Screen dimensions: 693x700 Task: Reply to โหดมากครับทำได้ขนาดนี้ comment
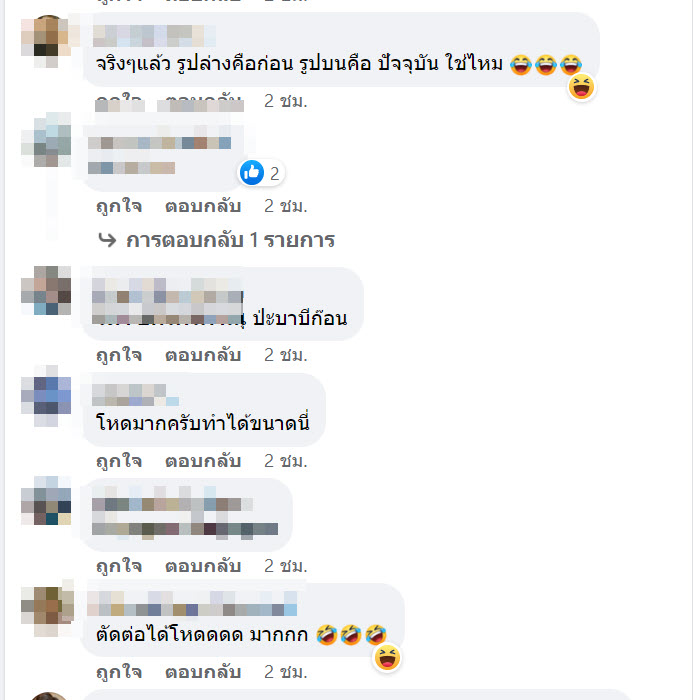pos(203,461)
